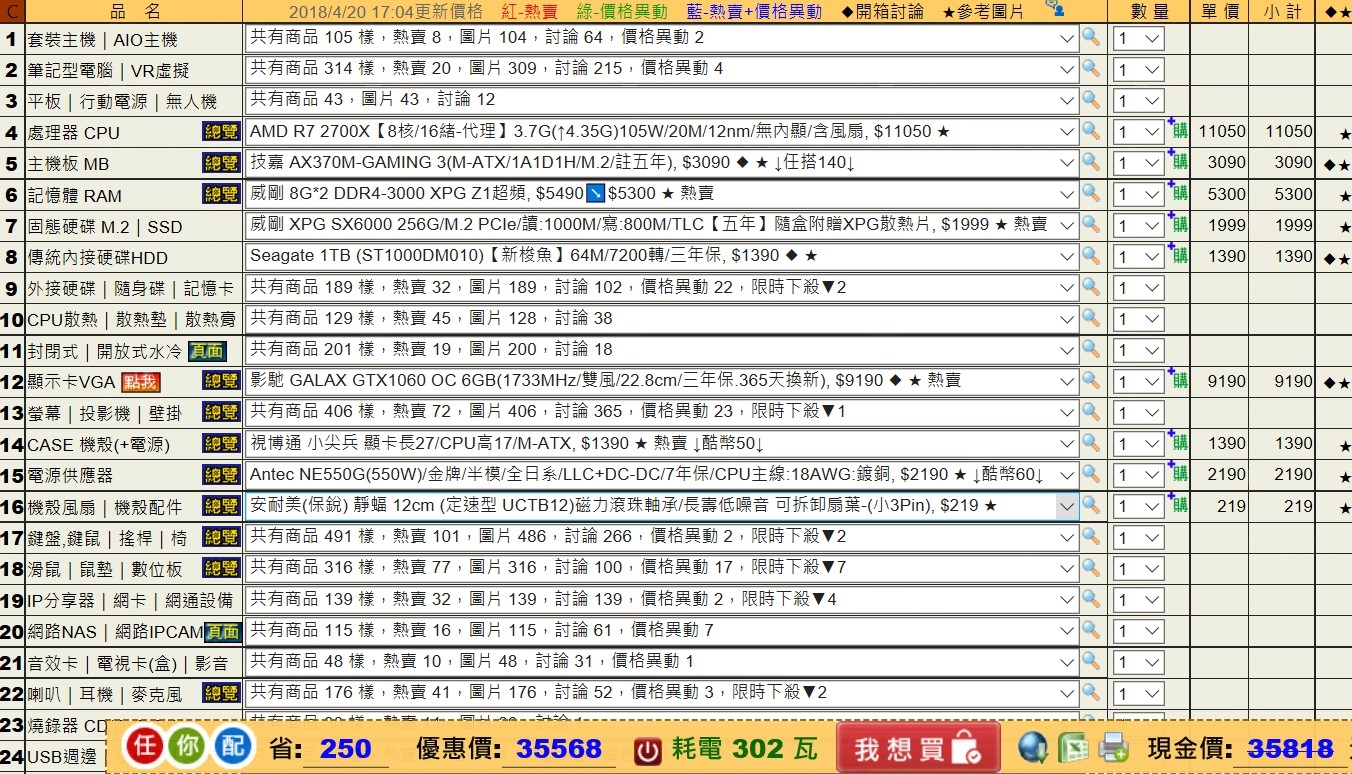Screen dimensions: 1352x774
Task: Click the magnifier icon in the 傳統內接硬碟HDD row
Action: coord(1091,256)
